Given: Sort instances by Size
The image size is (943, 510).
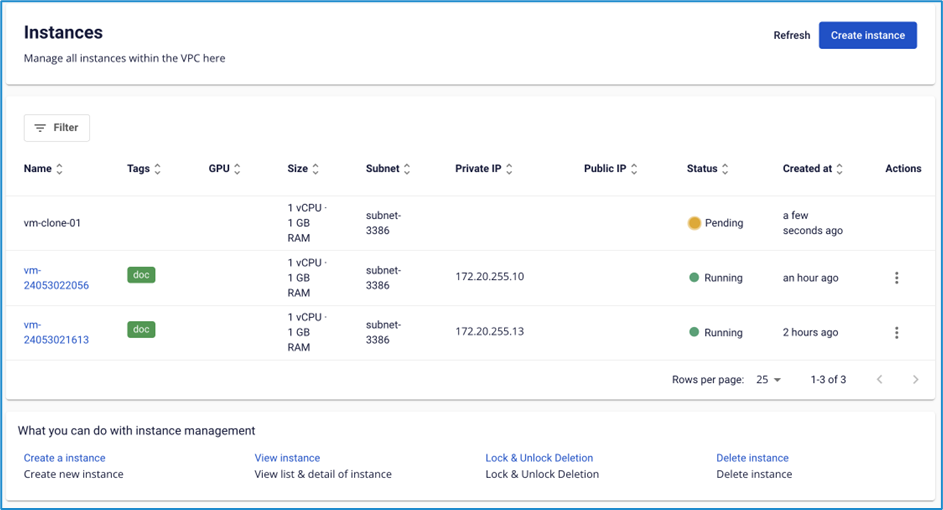Looking at the screenshot, I should tap(316, 169).
